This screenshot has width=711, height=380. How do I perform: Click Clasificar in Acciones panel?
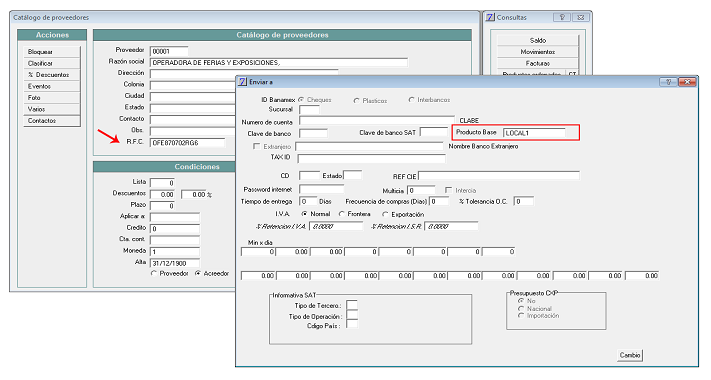click(52, 63)
